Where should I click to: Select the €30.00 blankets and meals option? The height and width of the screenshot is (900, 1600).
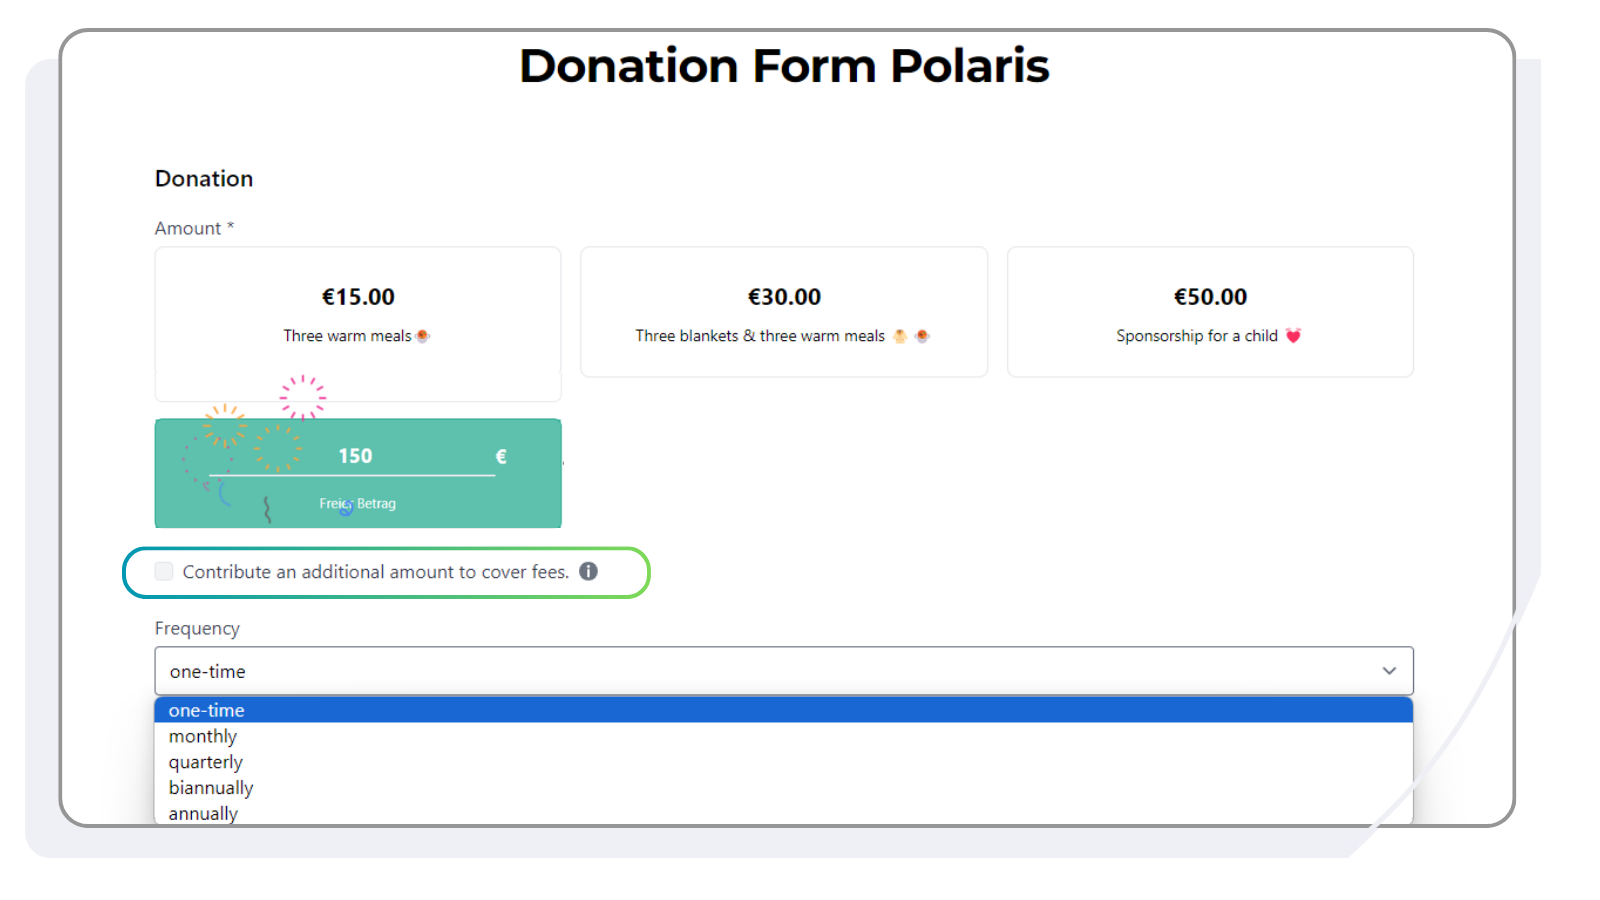point(784,313)
